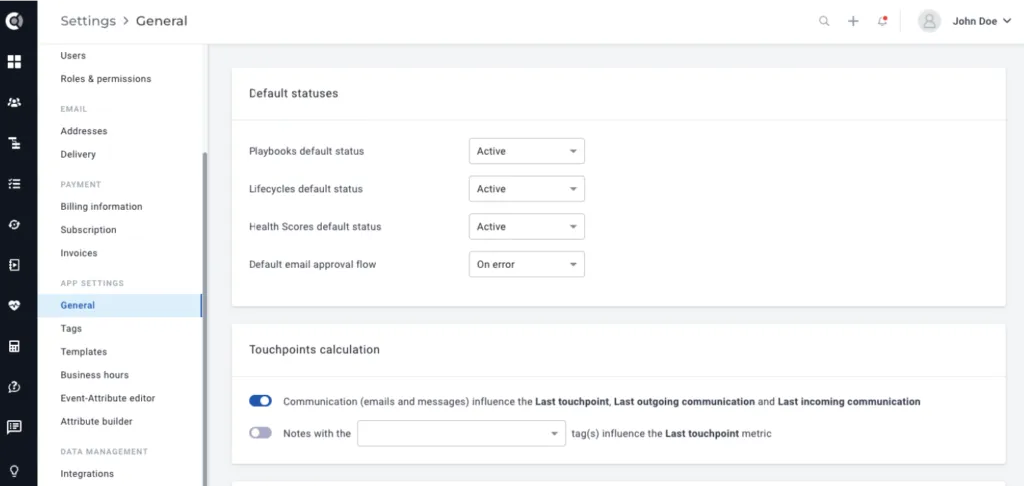Open the notifications bell icon
Screen dimensions: 1024x486
coord(882,21)
